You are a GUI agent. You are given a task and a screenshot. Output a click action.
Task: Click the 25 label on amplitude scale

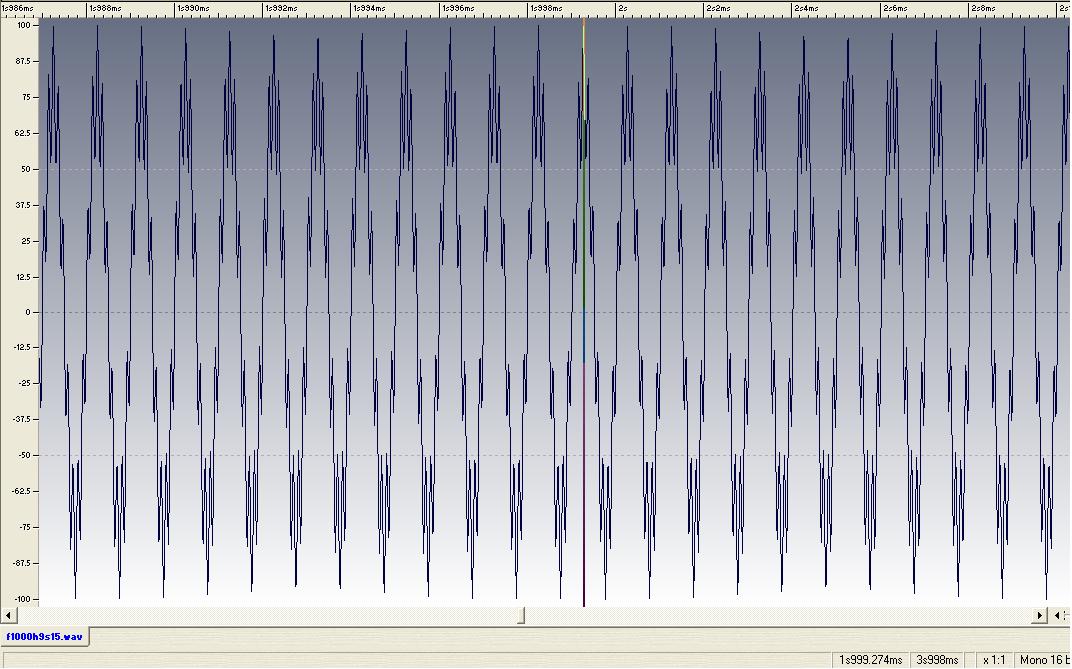tap(26, 241)
